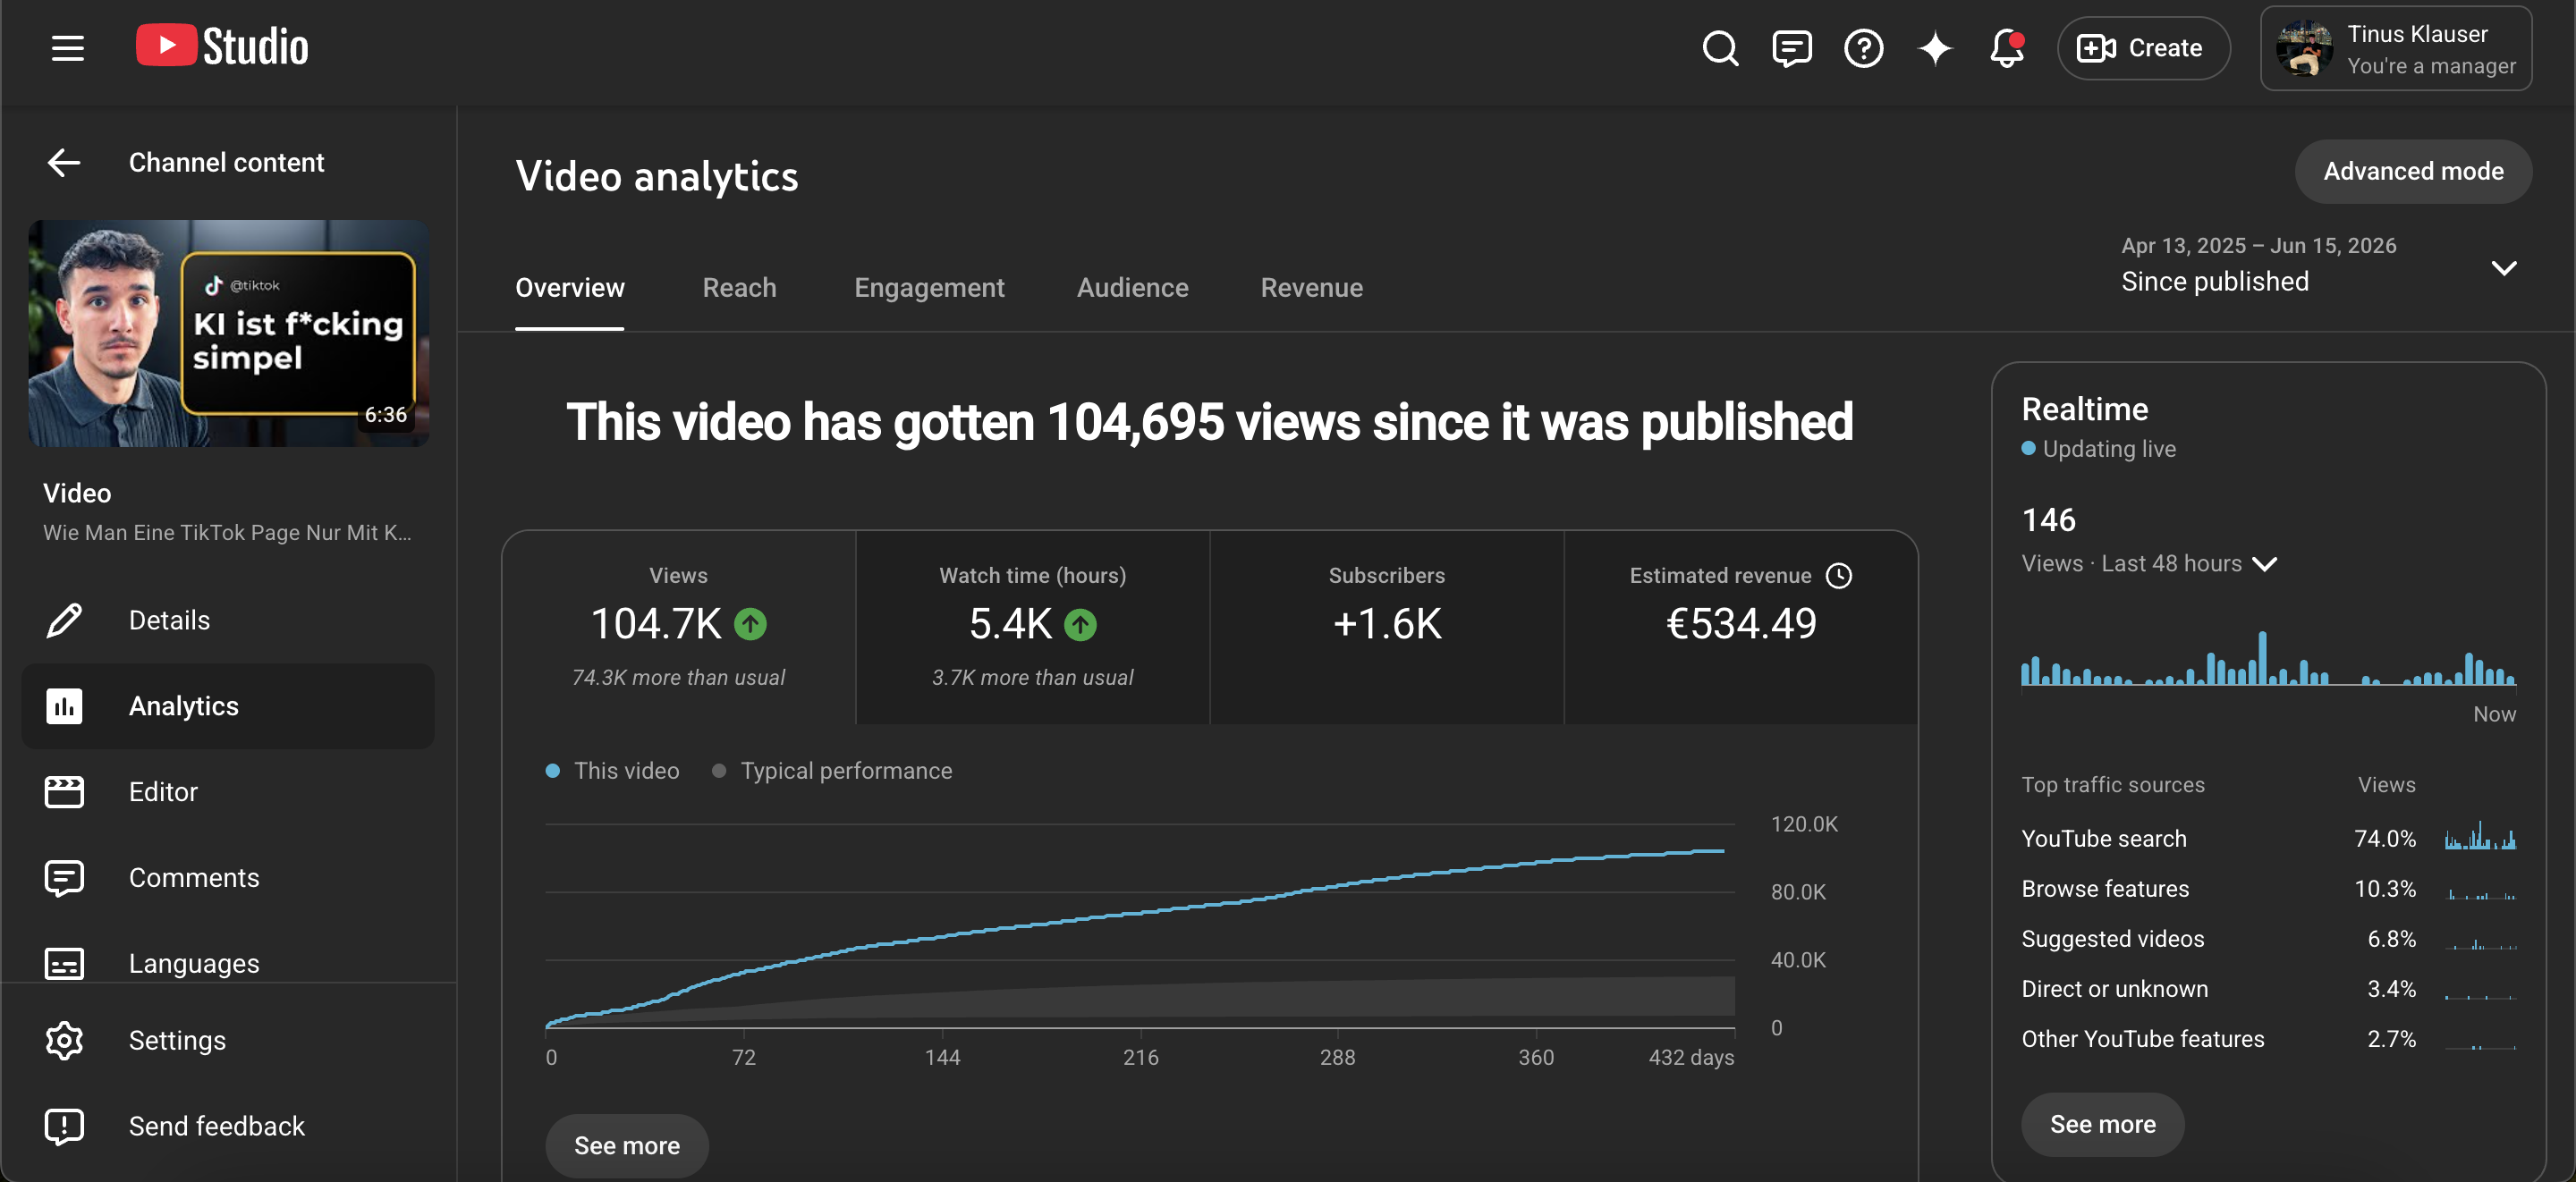Open the help question mark icon
The width and height of the screenshot is (2576, 1182).
coord(1863,48)
